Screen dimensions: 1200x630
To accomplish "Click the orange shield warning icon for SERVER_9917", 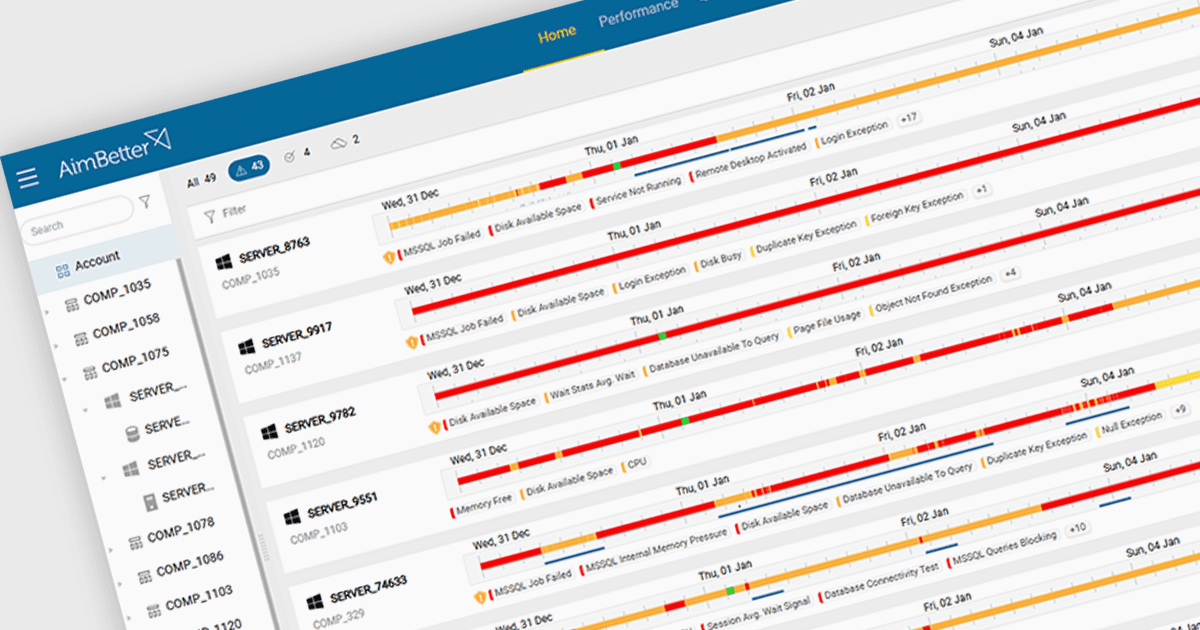I will [412, 343].
